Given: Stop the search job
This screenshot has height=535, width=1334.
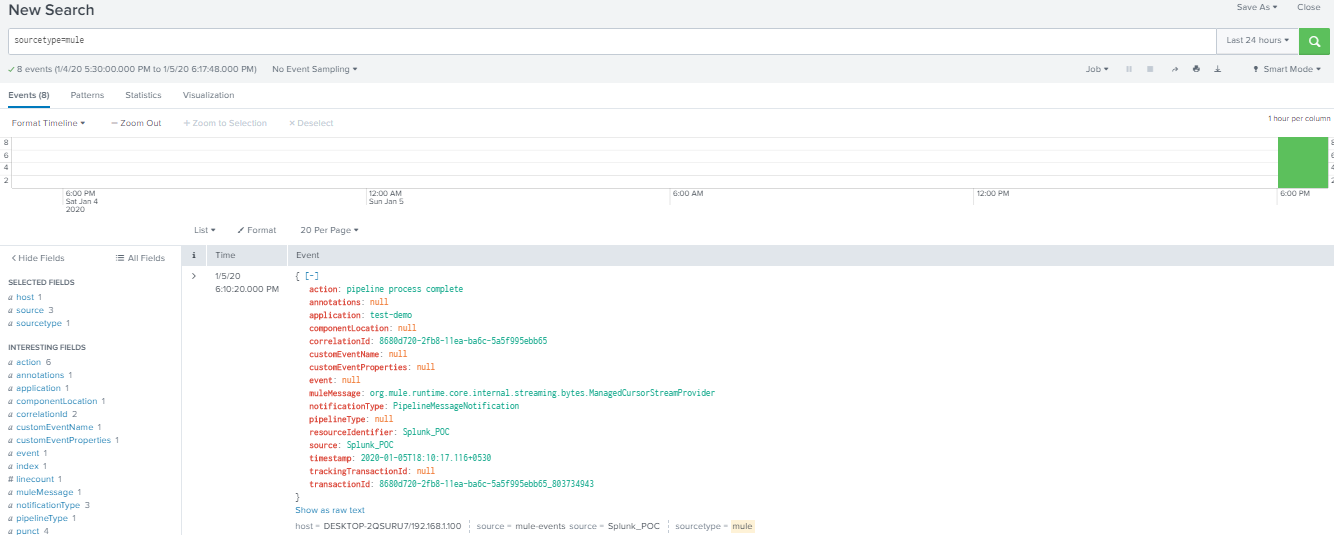Looking at the screenshot, I should pos(1150,69).
